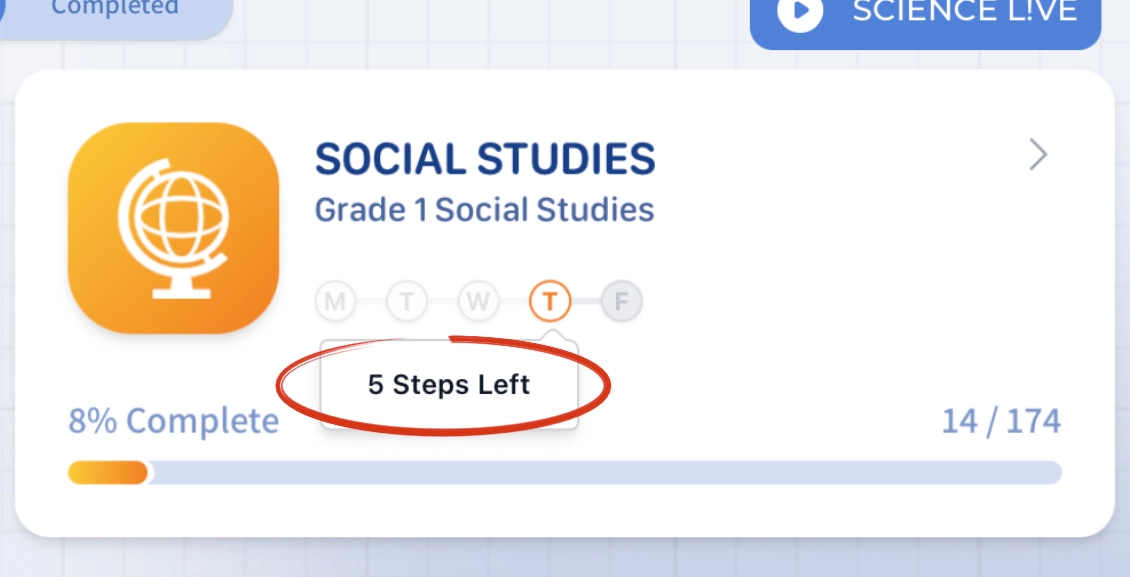Select the Monday 'M' day circle
Screen dimensions: 1130x577
[x=335, y=301]
